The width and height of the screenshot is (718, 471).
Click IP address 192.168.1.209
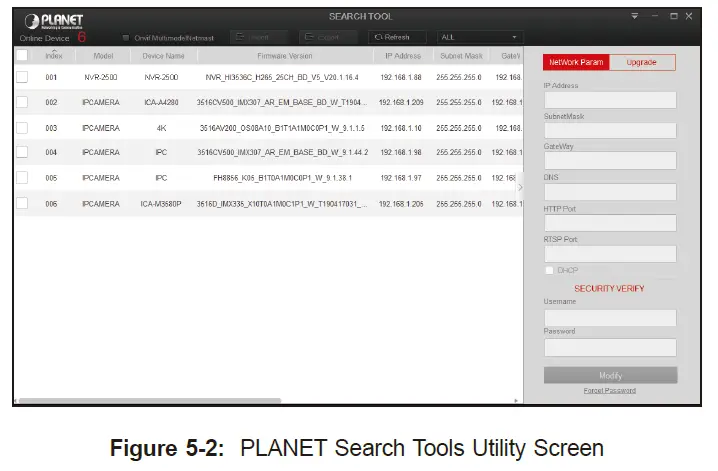tap(401, 102)
